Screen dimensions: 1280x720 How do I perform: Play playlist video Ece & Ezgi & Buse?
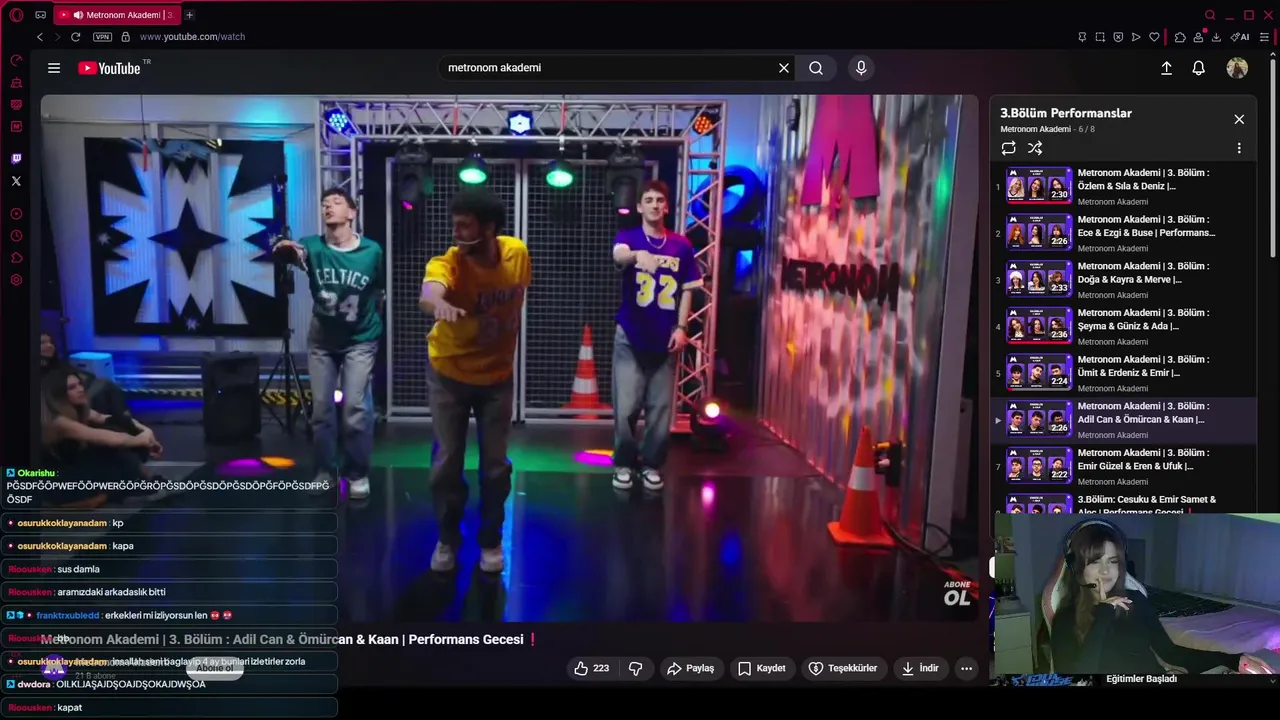coord(1123,233)
